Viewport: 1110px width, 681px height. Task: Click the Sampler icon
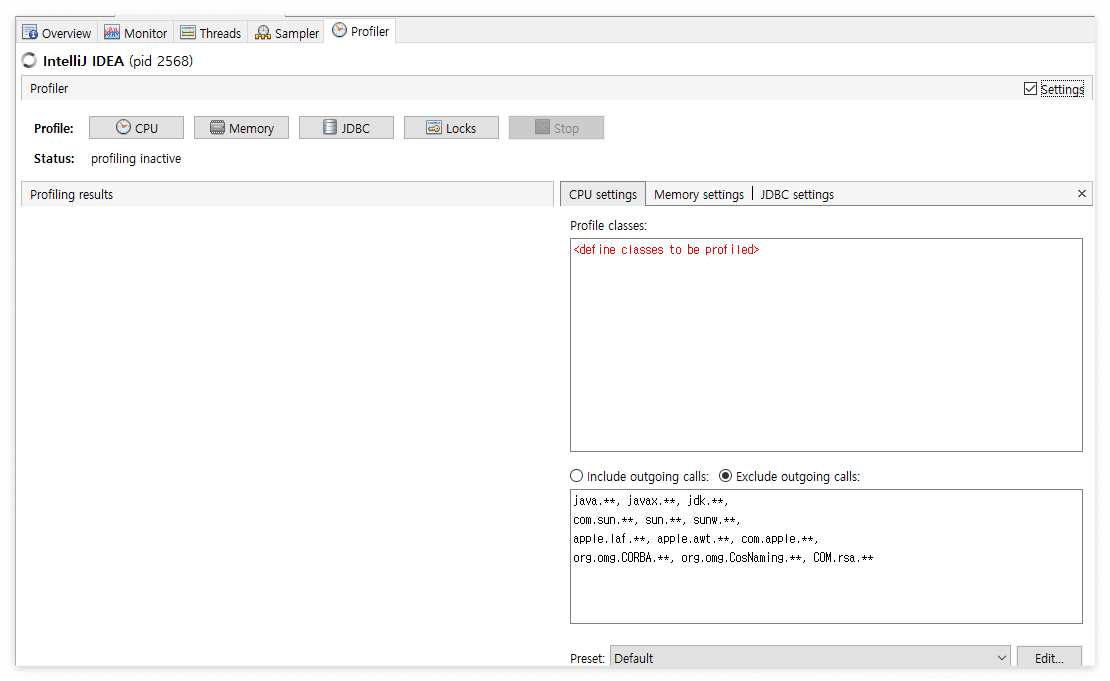tap(263, 33)
